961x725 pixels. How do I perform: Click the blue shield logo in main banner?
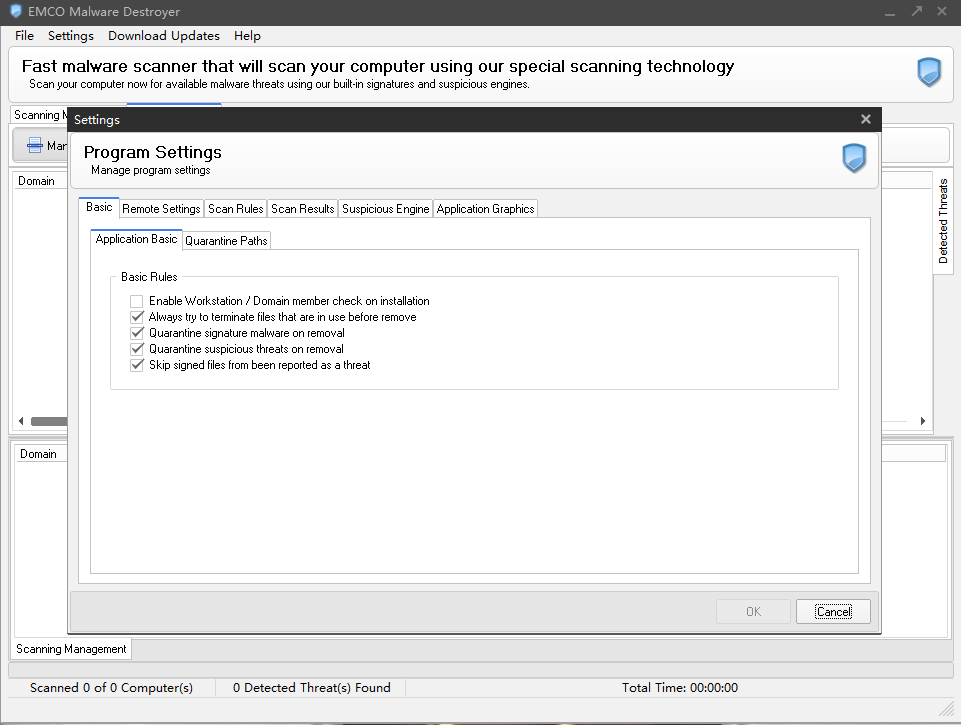pyautogui.click(x=929, y=72)
